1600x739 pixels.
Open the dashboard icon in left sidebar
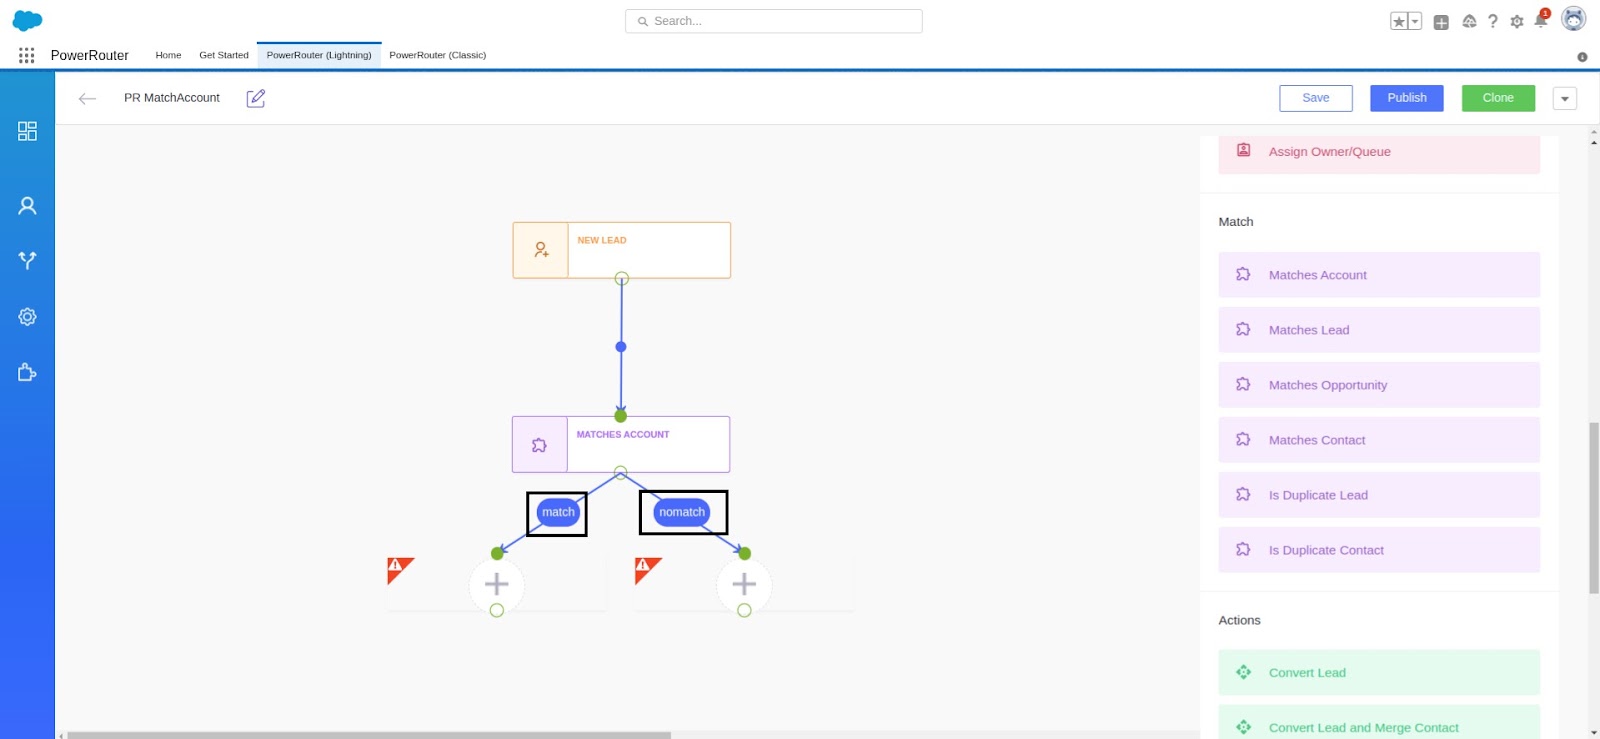(x=27, y=131)
